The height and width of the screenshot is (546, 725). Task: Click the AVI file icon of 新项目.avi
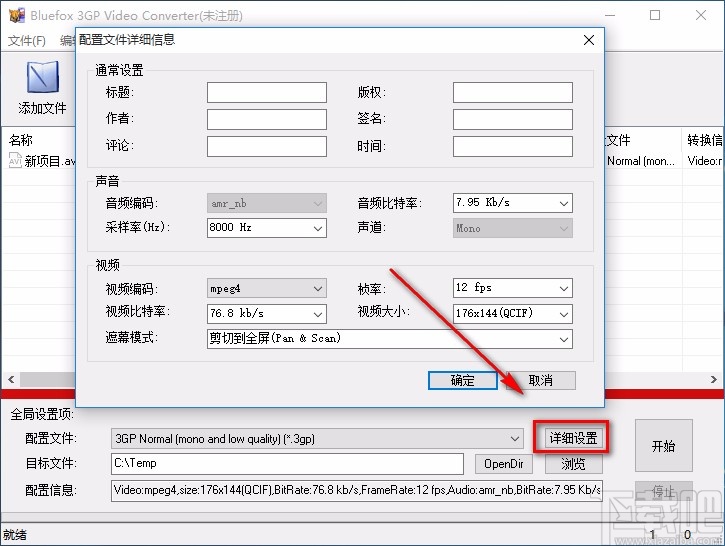coord(15,160)
